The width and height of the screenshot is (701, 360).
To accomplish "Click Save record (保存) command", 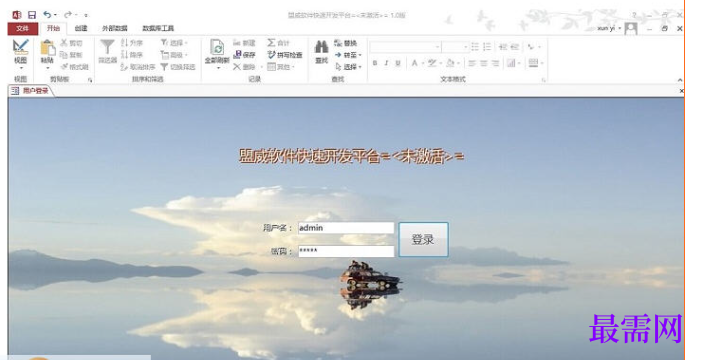I will pos(244,55).
